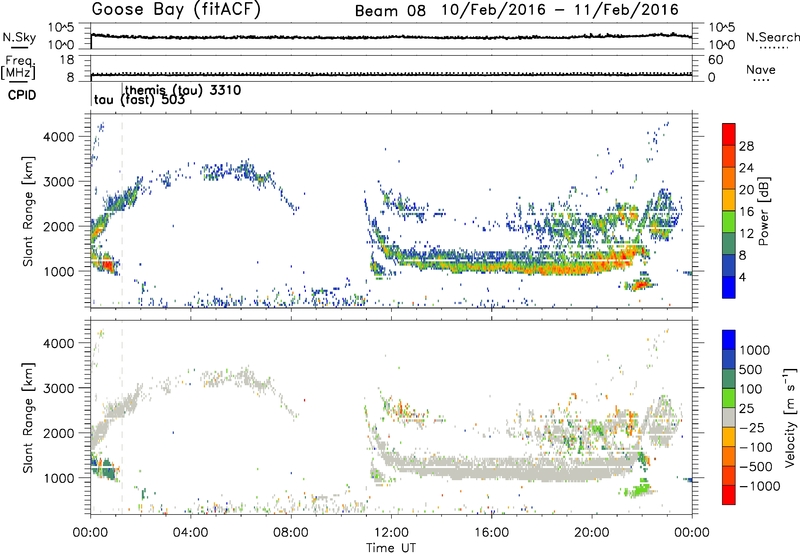
Task: Click the '60' tick on the Nave axis
Action: (716, 60)
